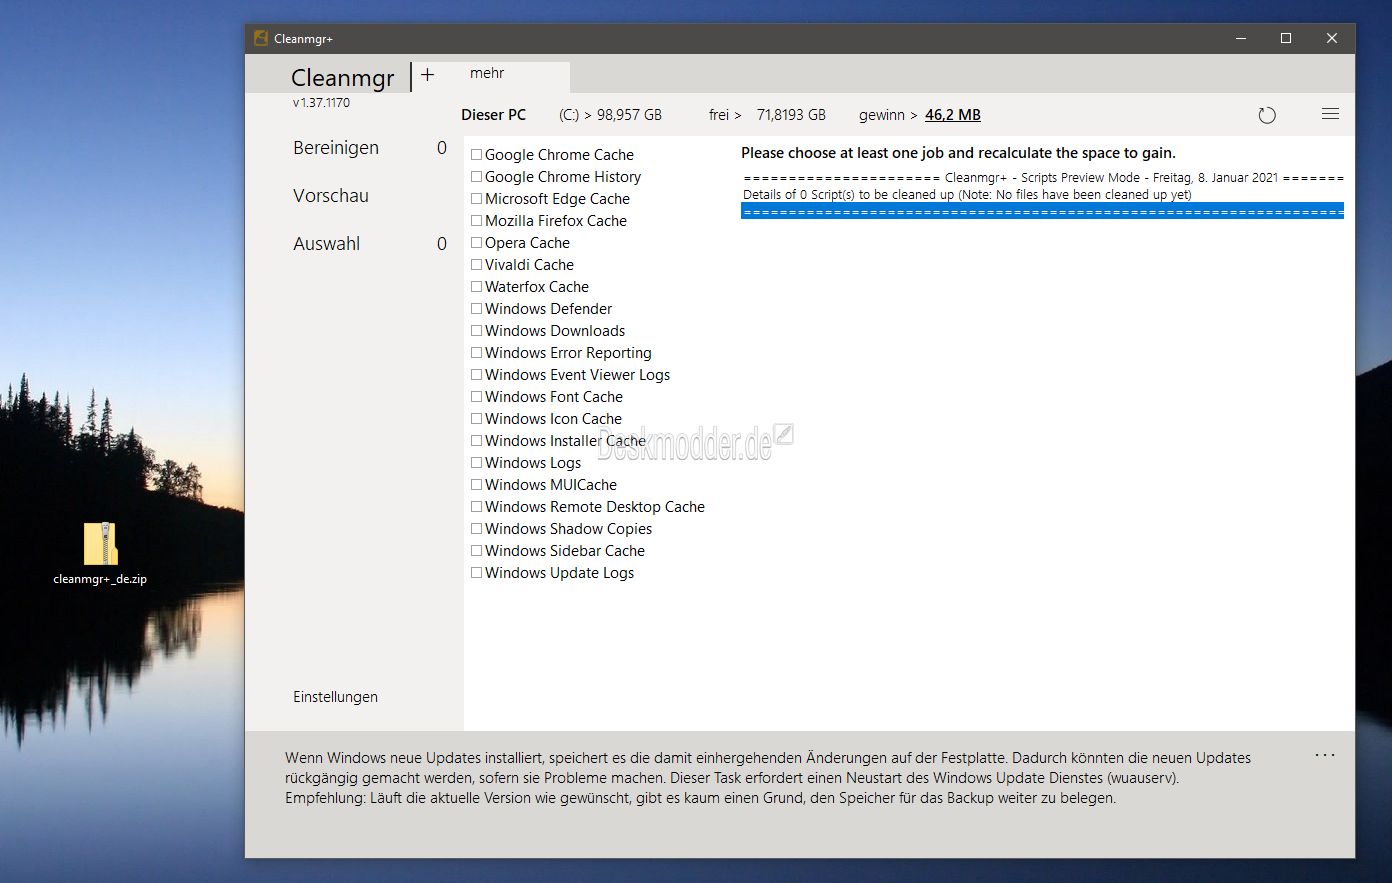Click the underlined 46,2 MB gain value
Viewport: 1392px width, 883px height.
952,115
